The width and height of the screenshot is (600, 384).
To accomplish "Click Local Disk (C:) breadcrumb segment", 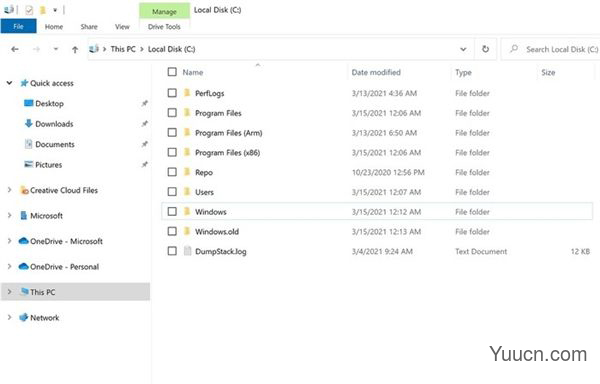I will tap(171, 49).
